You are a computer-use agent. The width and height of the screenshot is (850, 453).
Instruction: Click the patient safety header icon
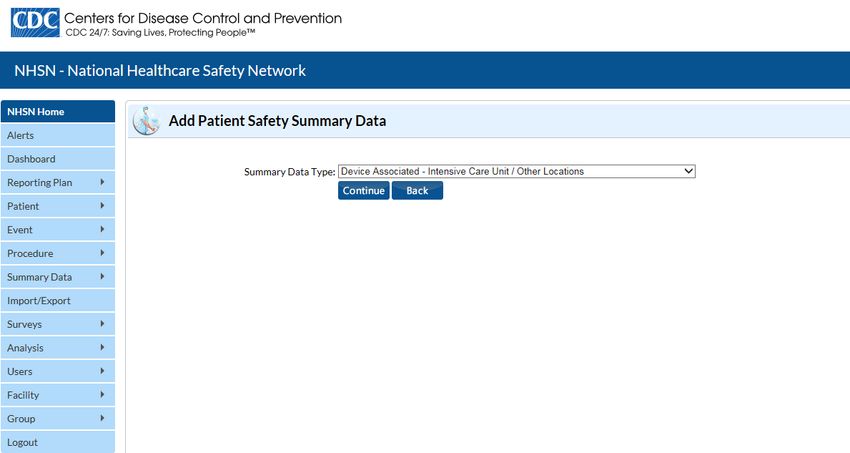coord(146,120)
